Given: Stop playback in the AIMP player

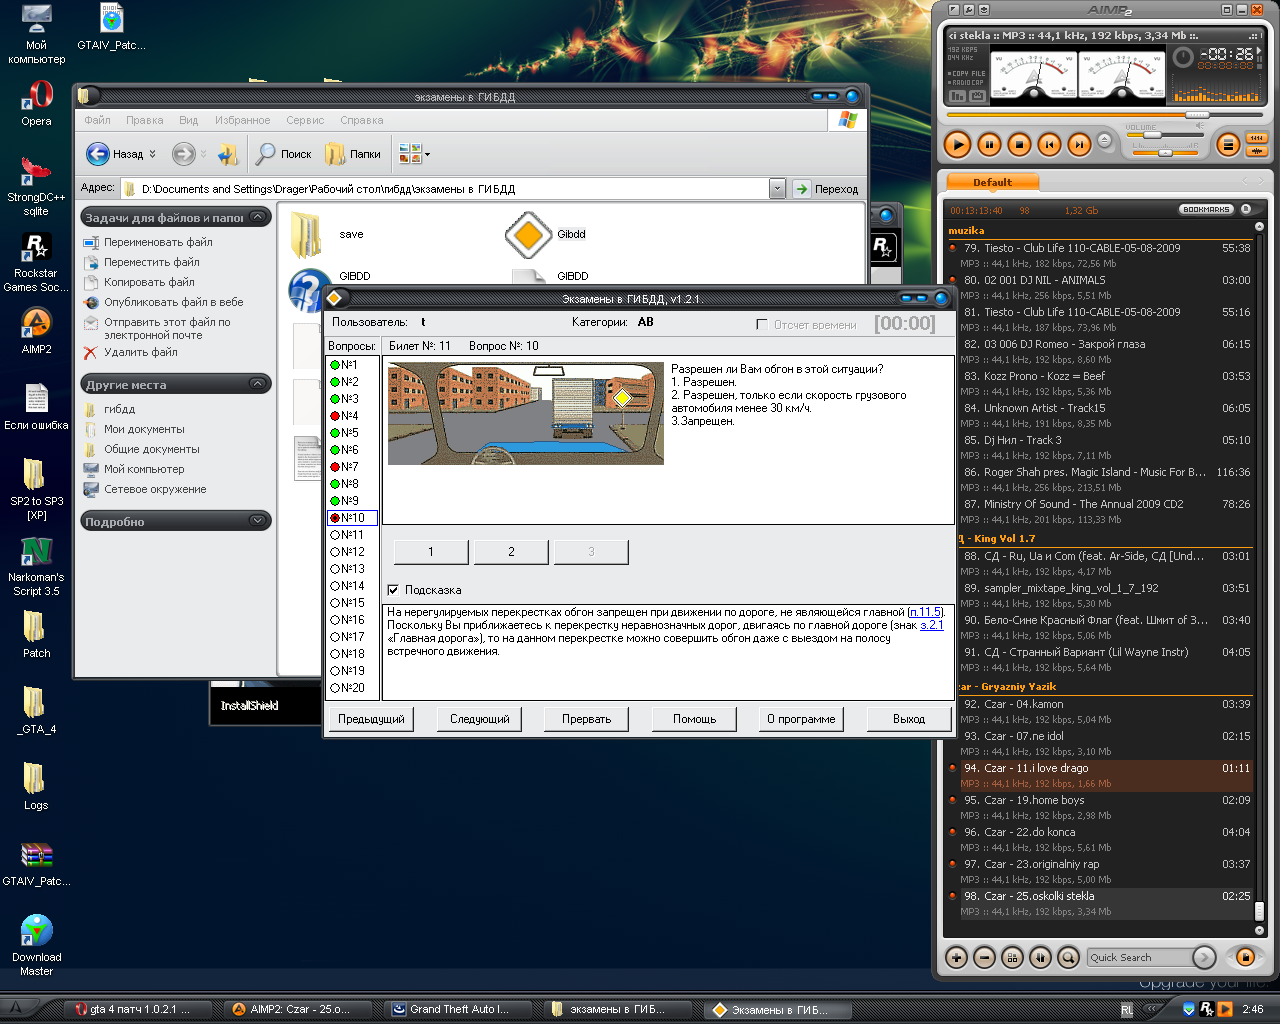Looking at the screenshot, I should (x=1019, y=145).
